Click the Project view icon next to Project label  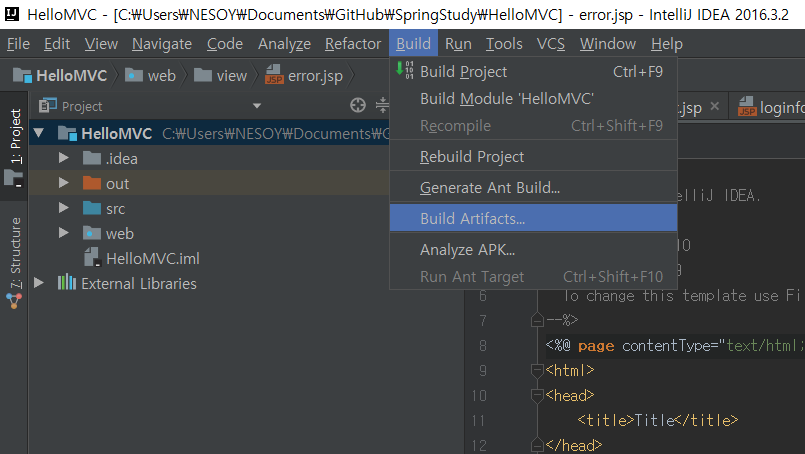(48, 105)
